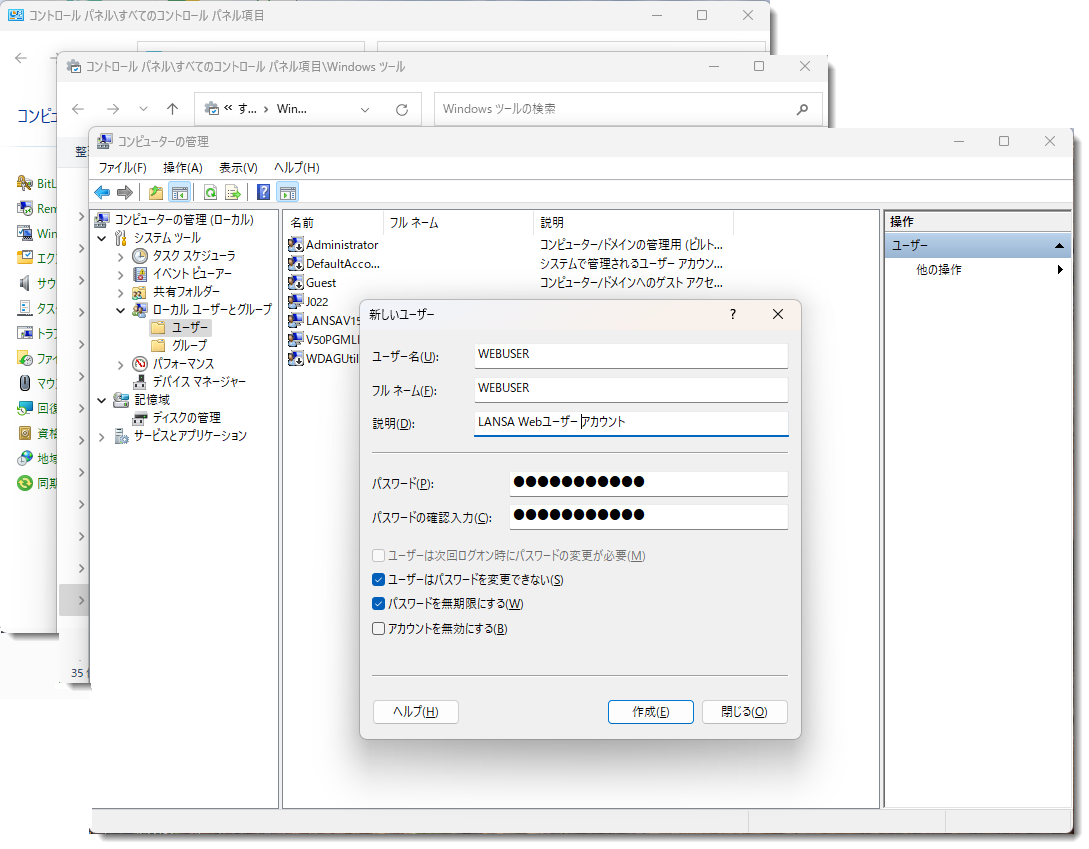1089x849 pixels.
Task: Select イベント ビューアー in the tree
Action: (x=192, y=274)
